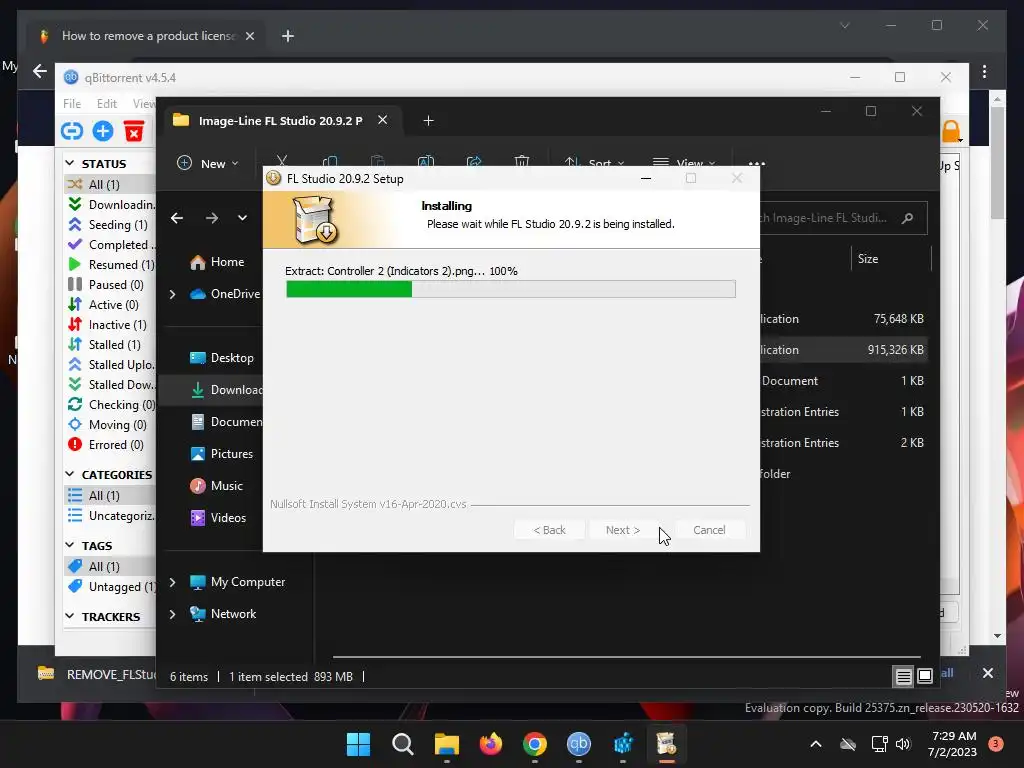Viewport: 1024px width, 768px height.
Task: Go forward in File Explorer navigation
Action: [212, 217]
